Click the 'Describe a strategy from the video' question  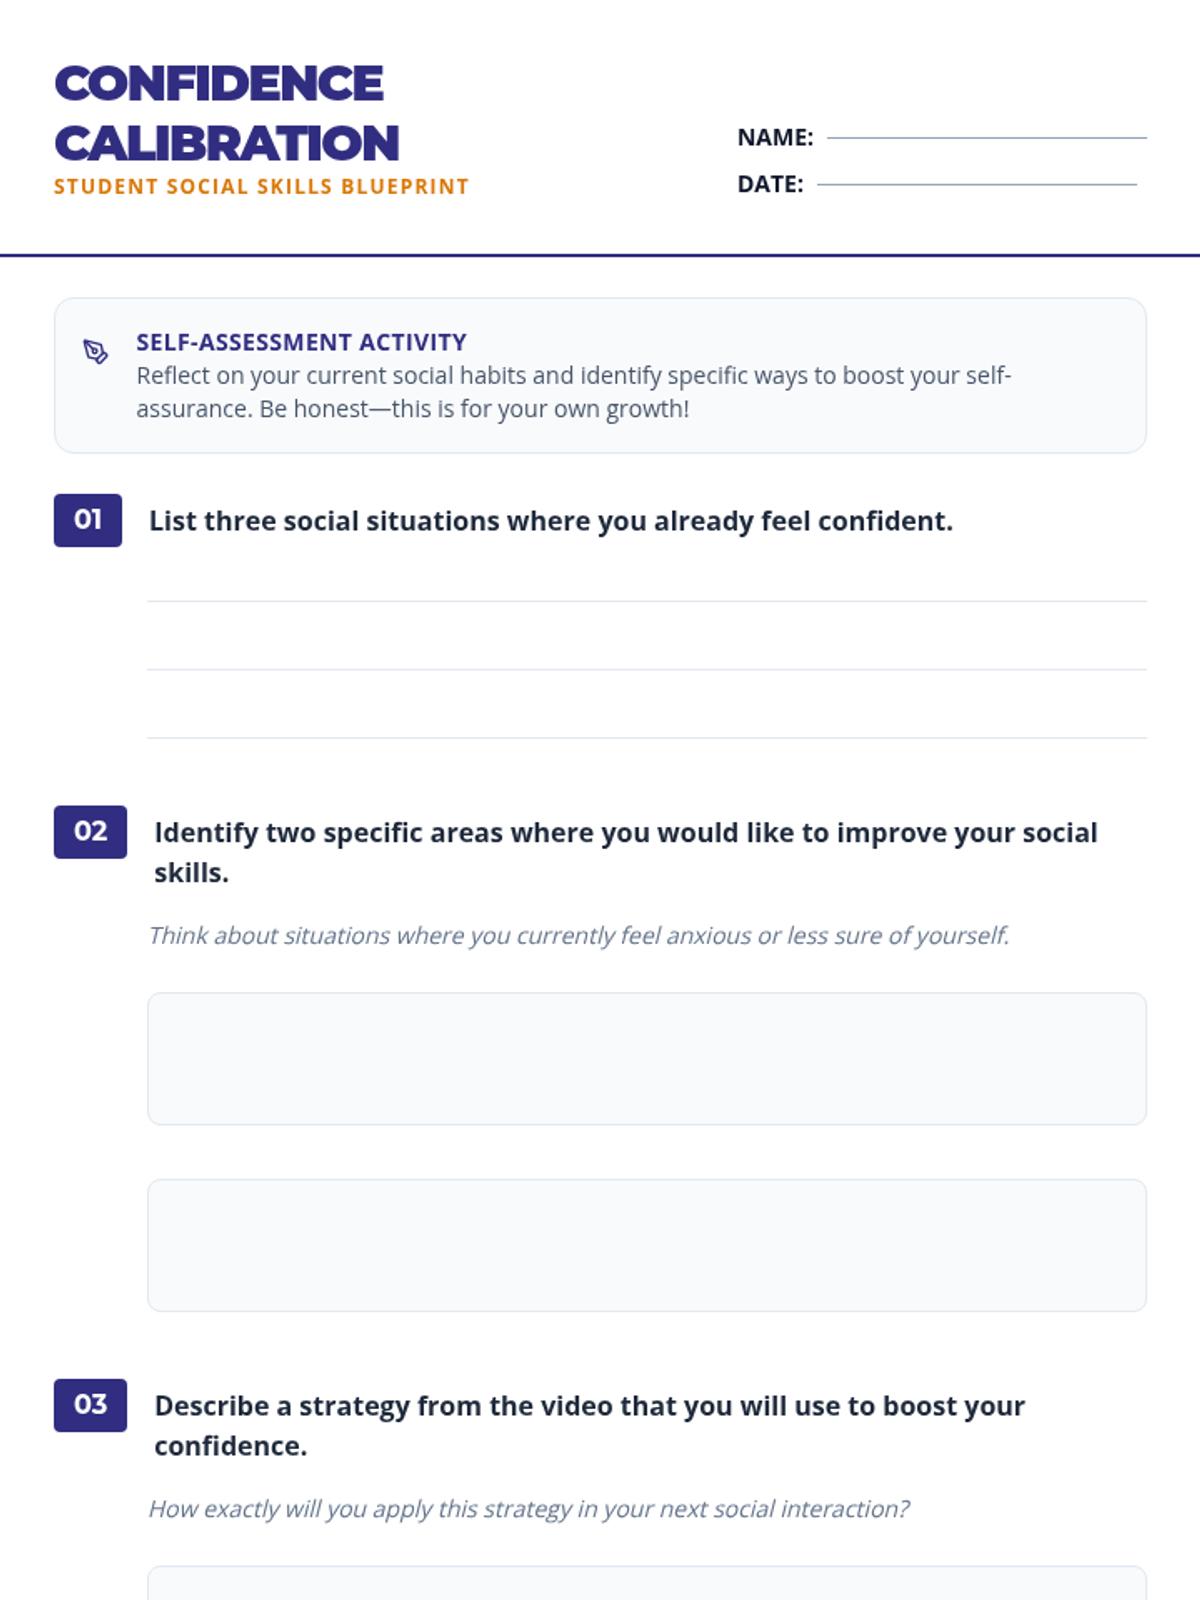(x=589, y=1425)
